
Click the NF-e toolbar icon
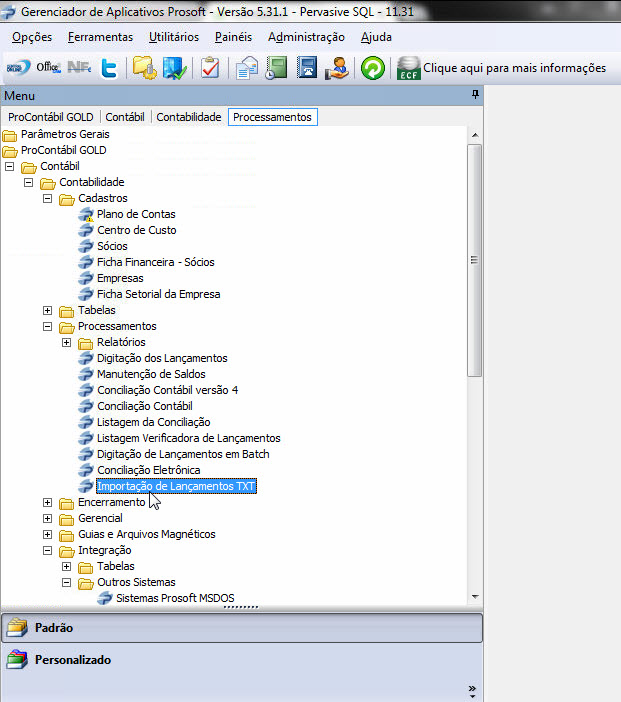point(80,68)
